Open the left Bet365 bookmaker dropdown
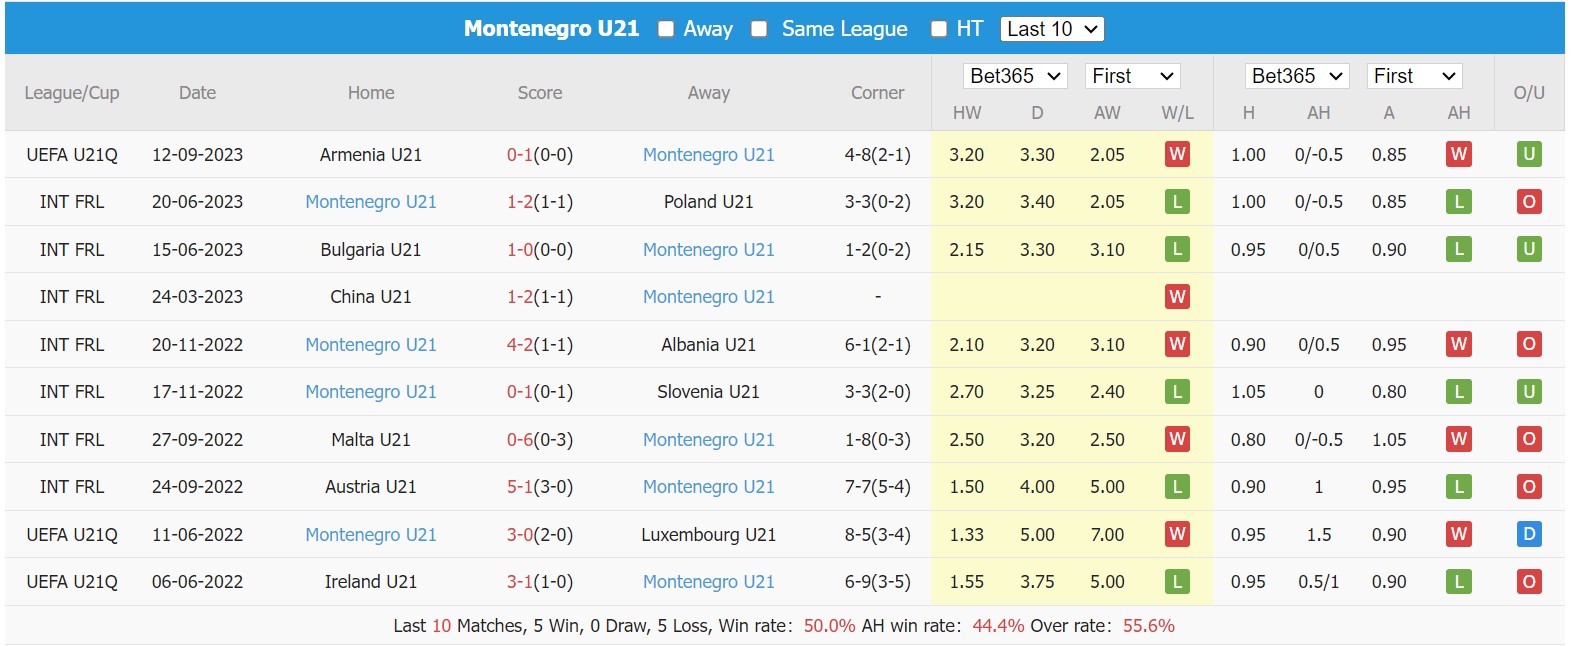The image size is (1572, 646). coord(1015,75)
